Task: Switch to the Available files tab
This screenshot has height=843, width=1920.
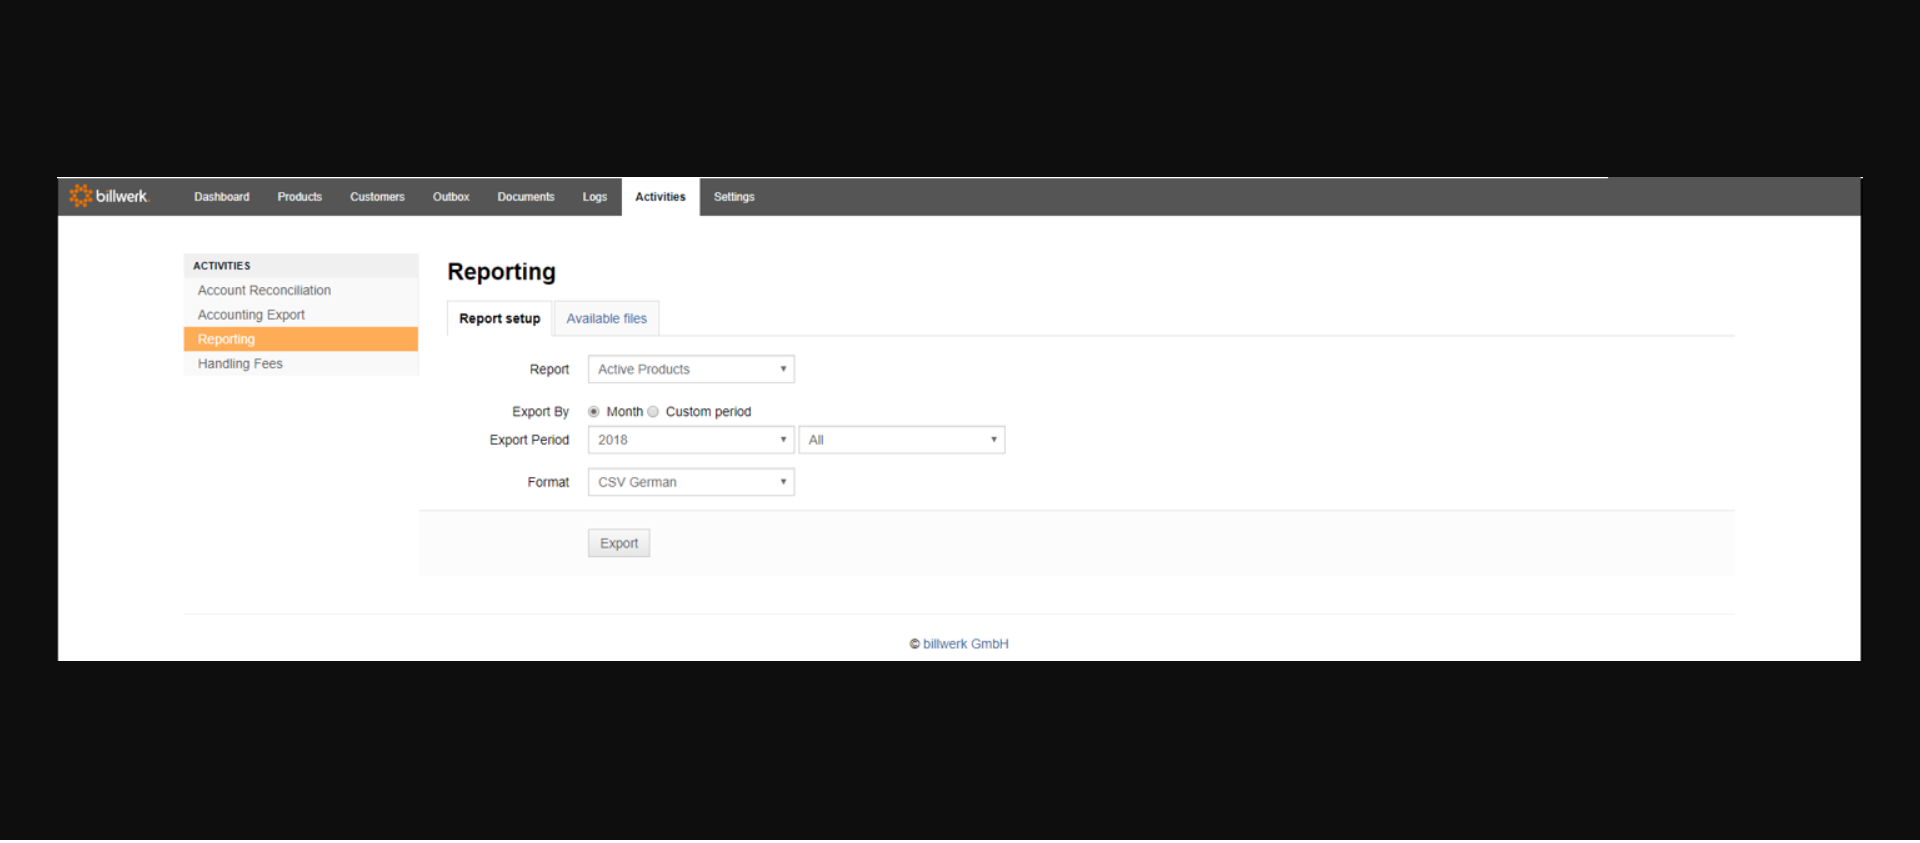Action: point(606,319)
